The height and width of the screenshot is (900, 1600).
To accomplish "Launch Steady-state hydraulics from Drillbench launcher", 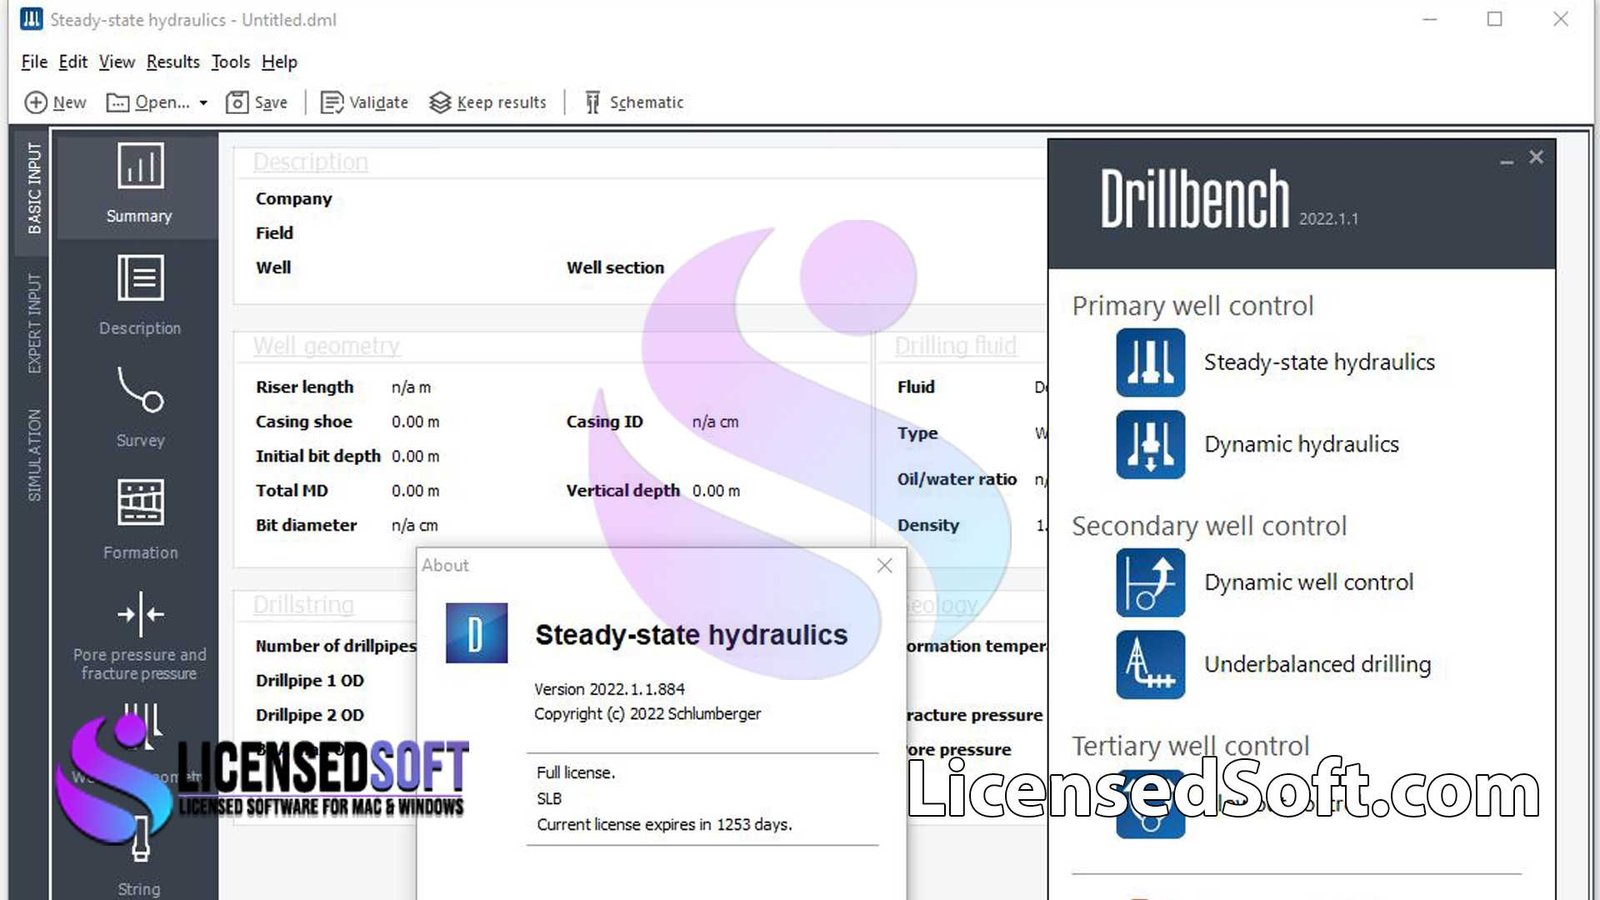I will pyautogui.click(x=1275, y=362).
